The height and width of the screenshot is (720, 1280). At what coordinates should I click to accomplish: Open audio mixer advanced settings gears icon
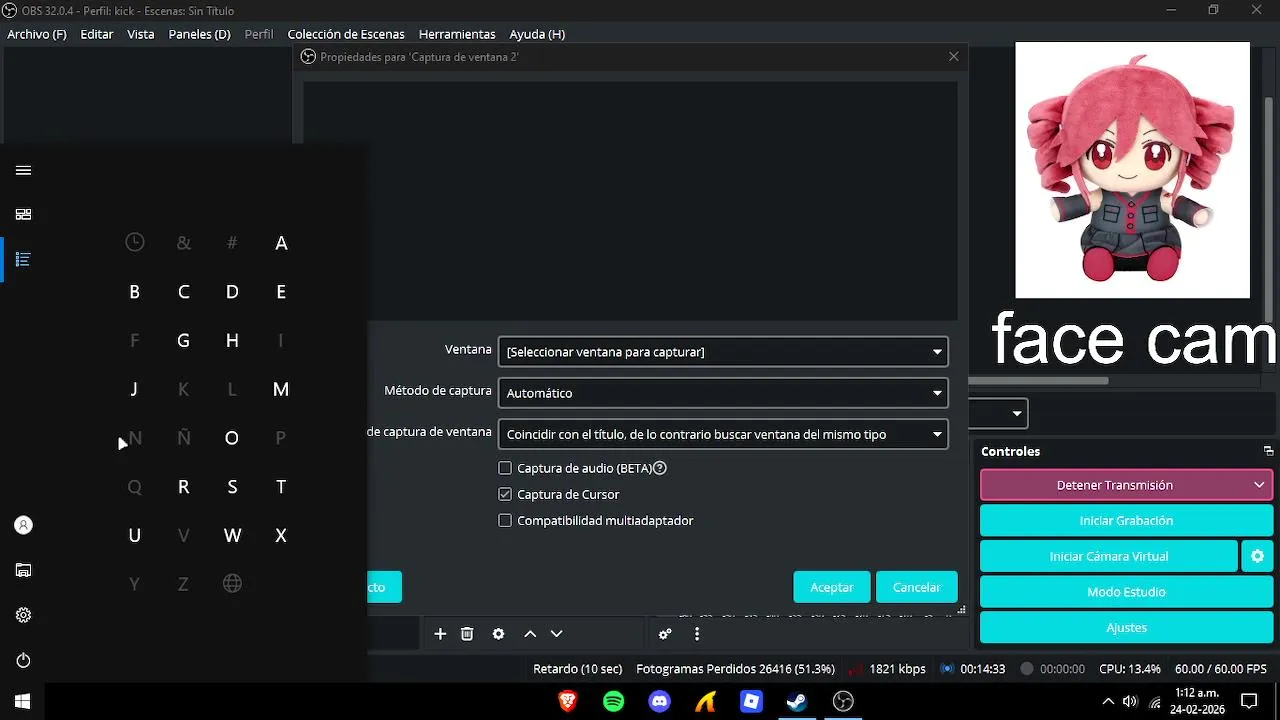click(665, 634)
